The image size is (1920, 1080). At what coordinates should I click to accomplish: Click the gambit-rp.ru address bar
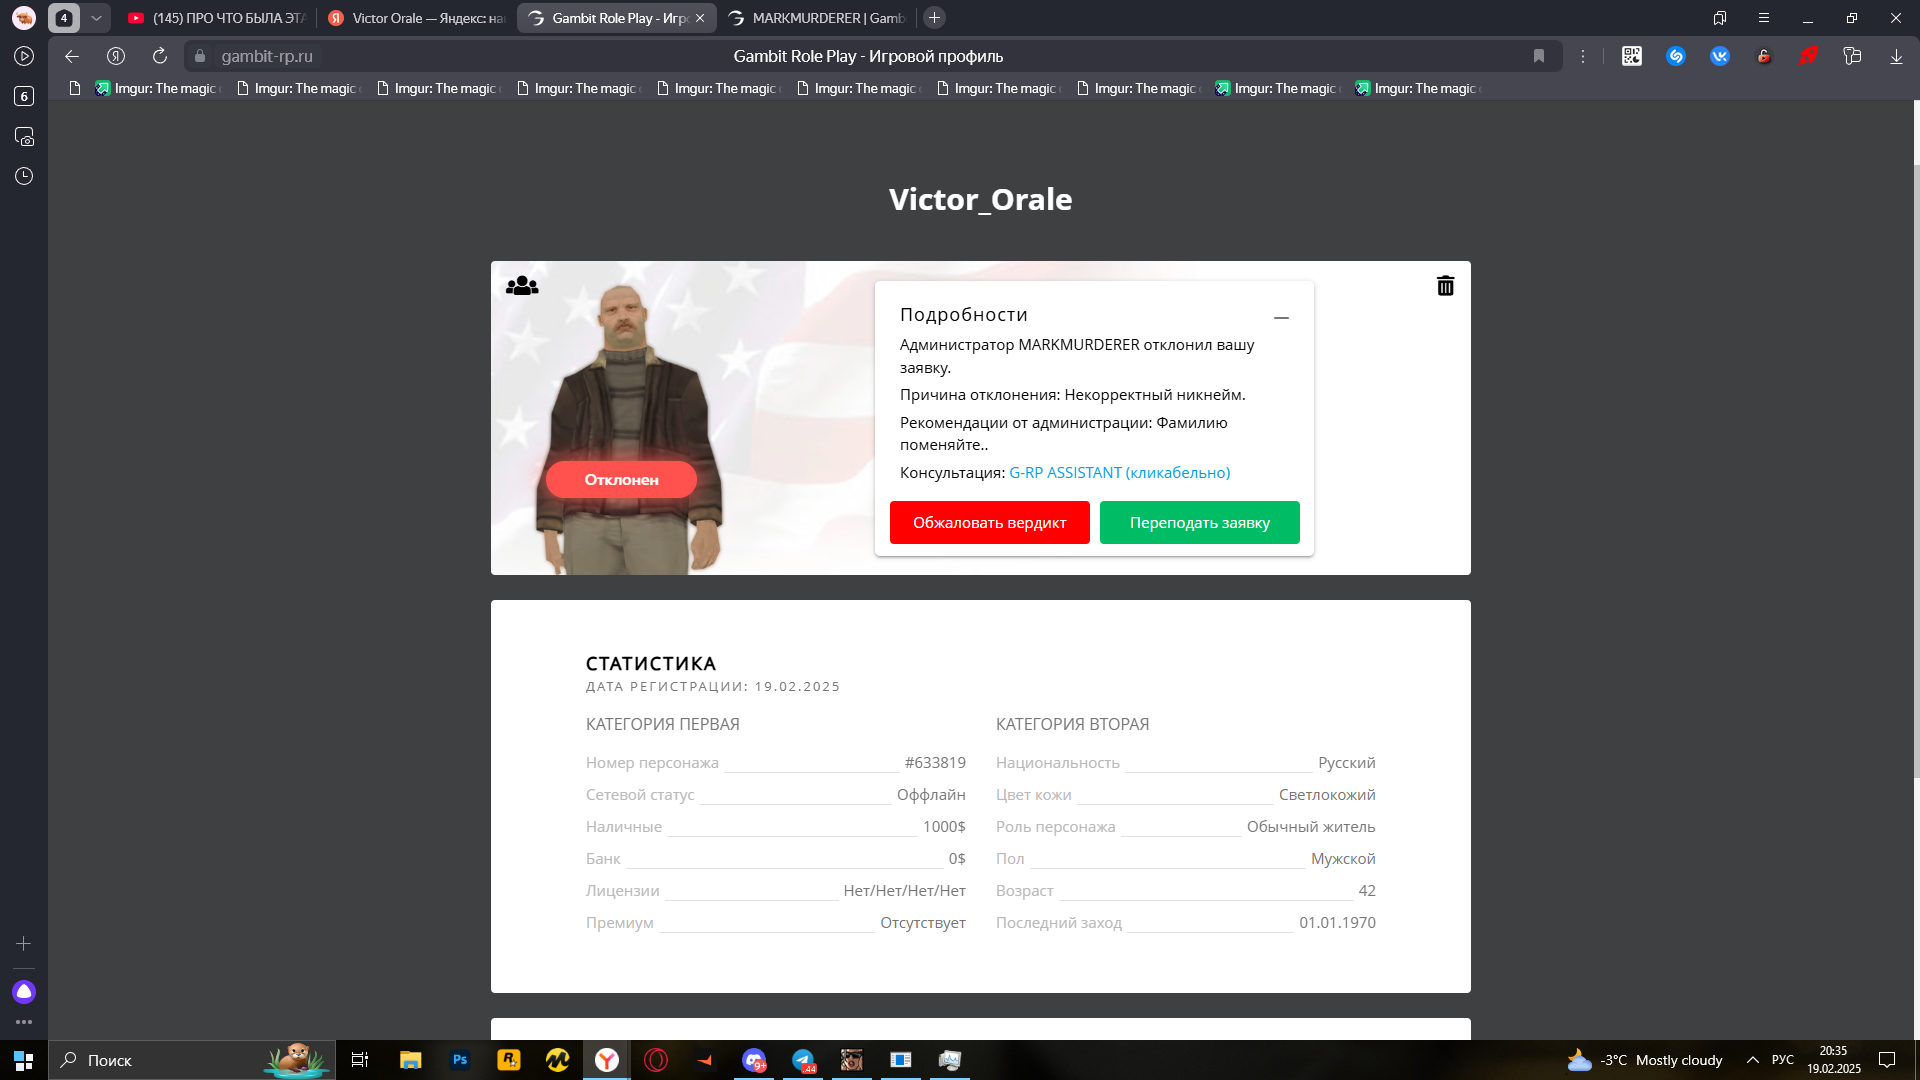tap(267, 56)
